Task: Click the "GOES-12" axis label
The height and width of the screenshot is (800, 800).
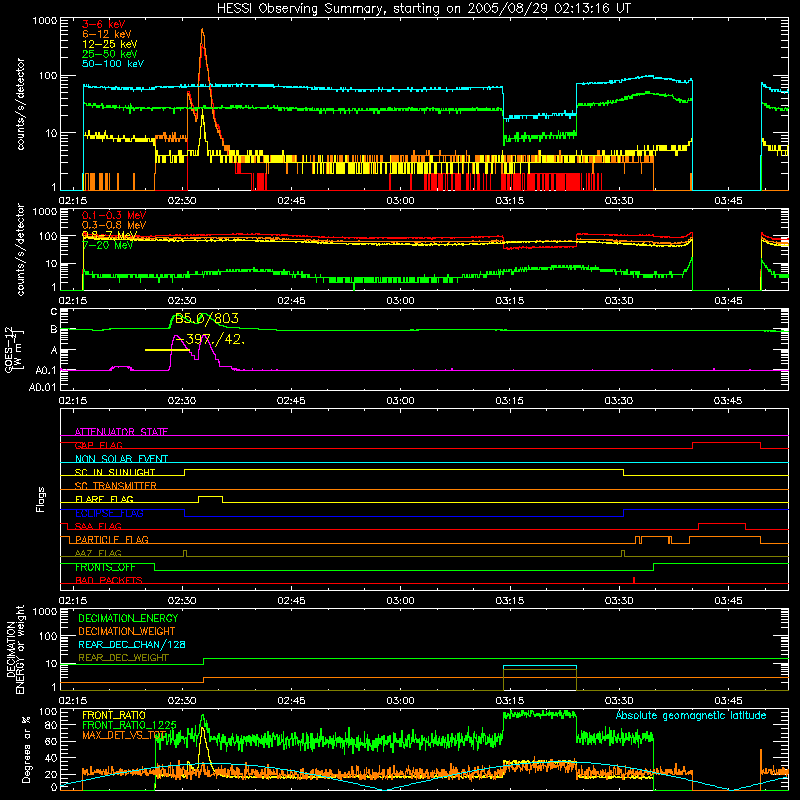Action: coord(9,349)
